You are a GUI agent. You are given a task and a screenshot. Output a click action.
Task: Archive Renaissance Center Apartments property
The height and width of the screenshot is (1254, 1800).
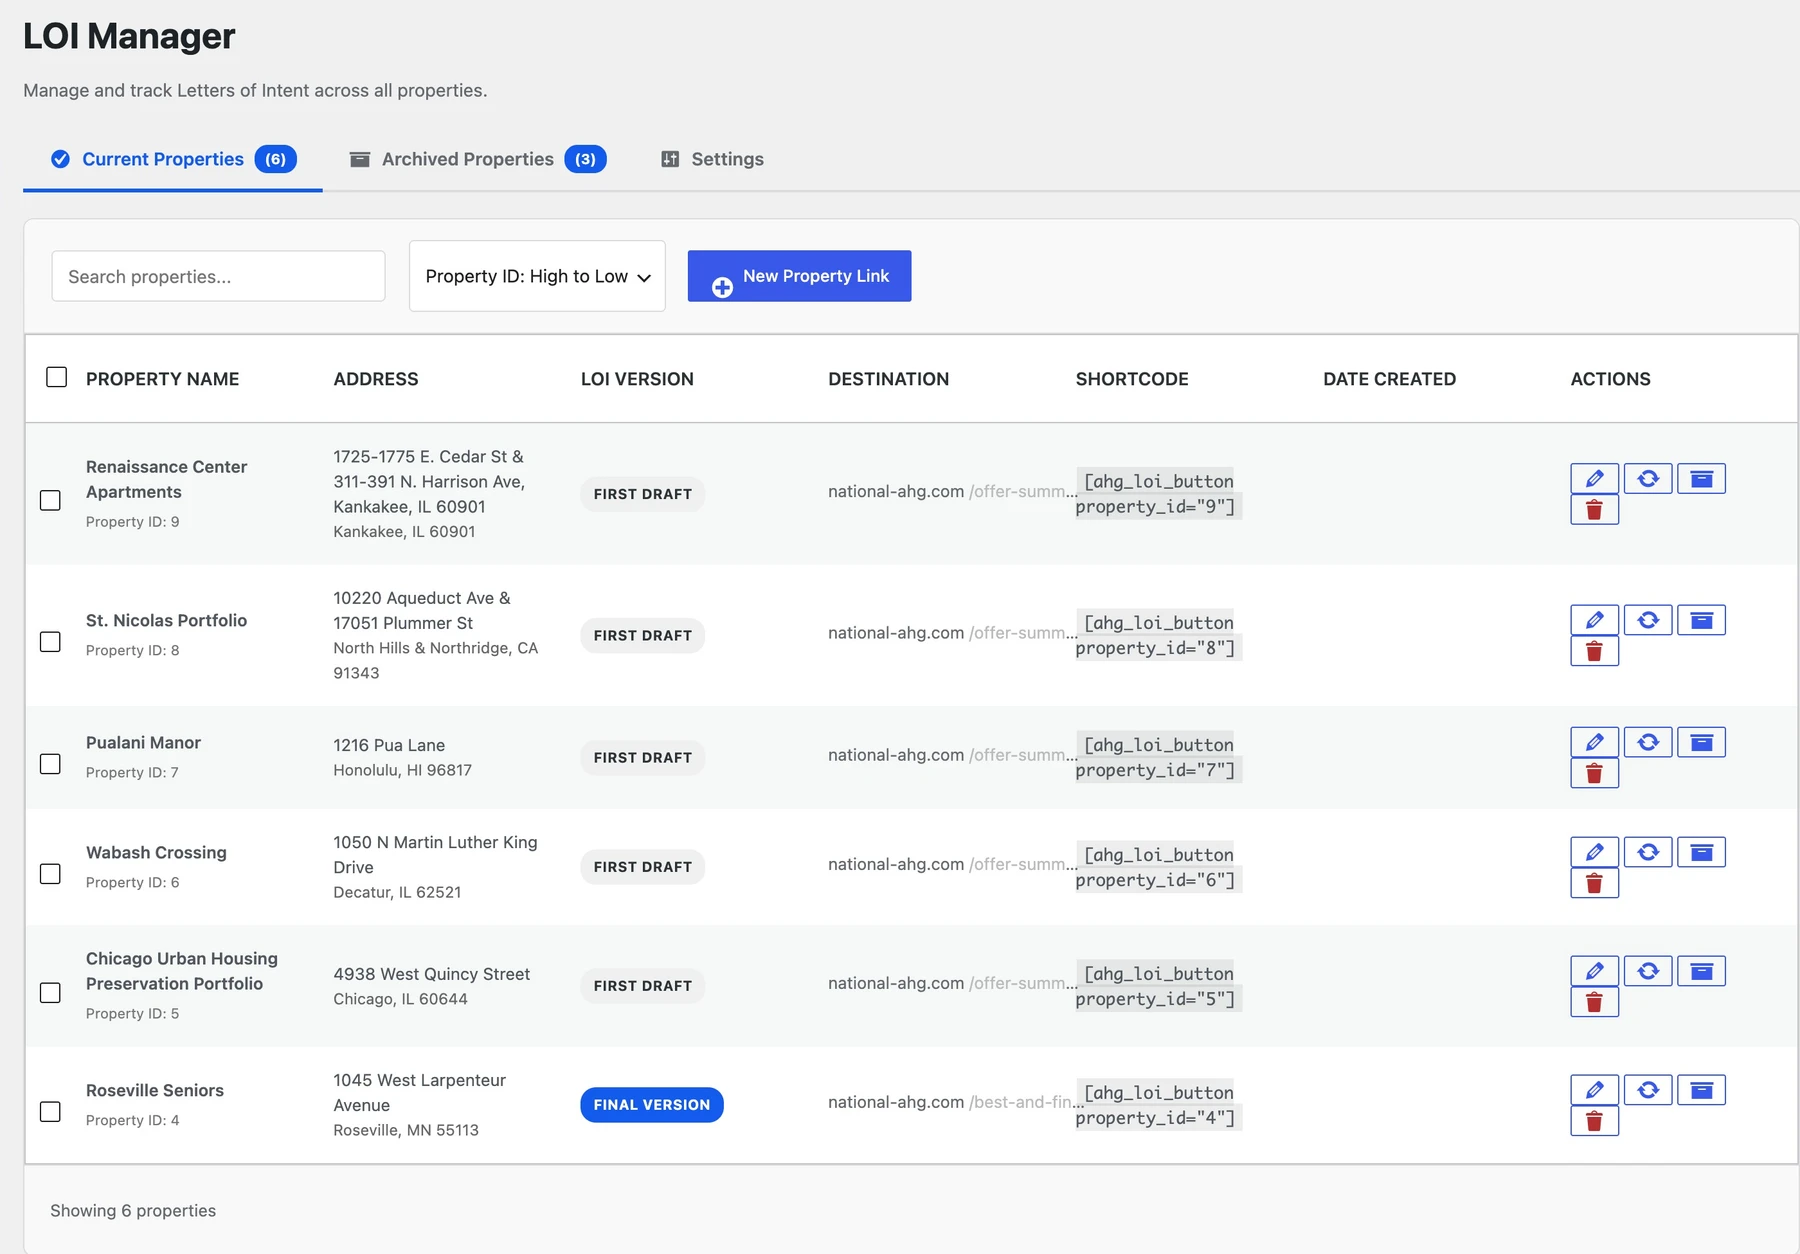1701,479
